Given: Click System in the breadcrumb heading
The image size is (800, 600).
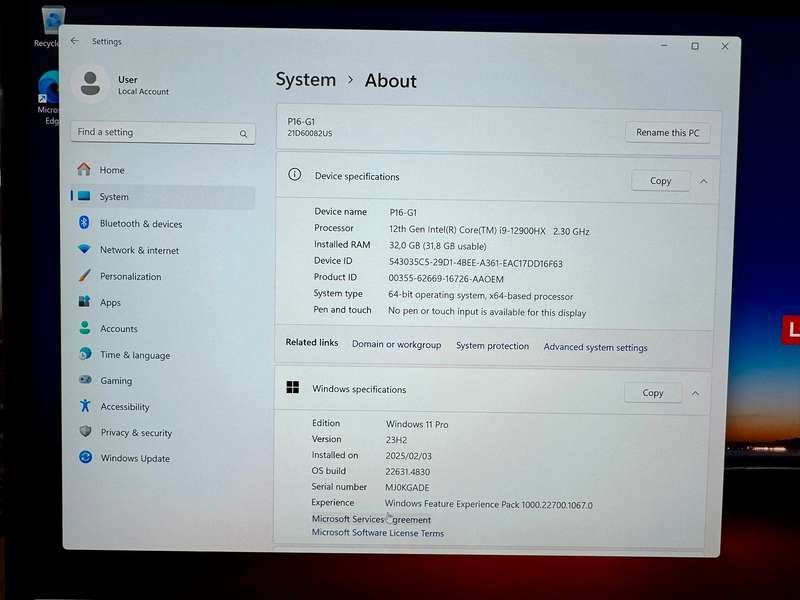Looking at the screenshot, I should (306, 80).
